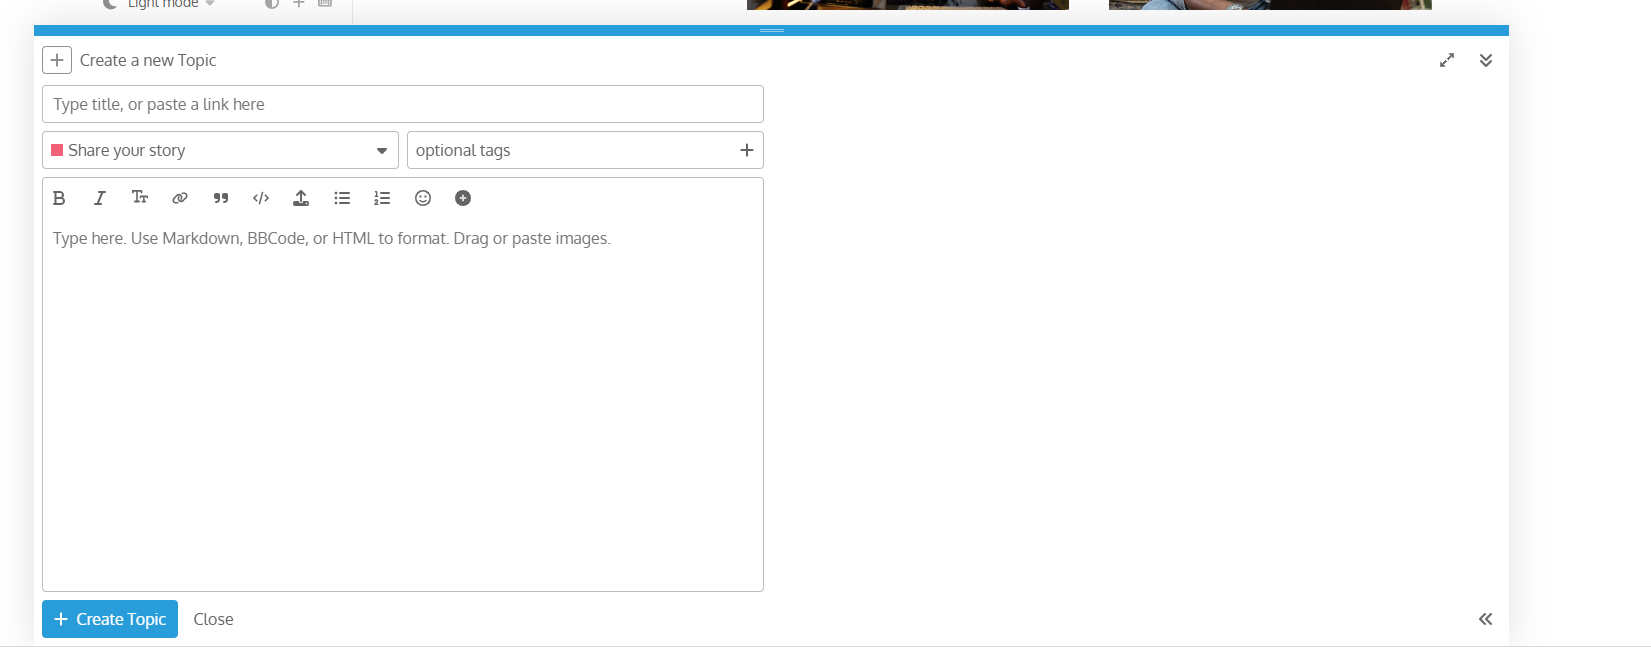Apply italic formatting in editor
This screenshot has width=1651, height=647.
tap(100, 198)
